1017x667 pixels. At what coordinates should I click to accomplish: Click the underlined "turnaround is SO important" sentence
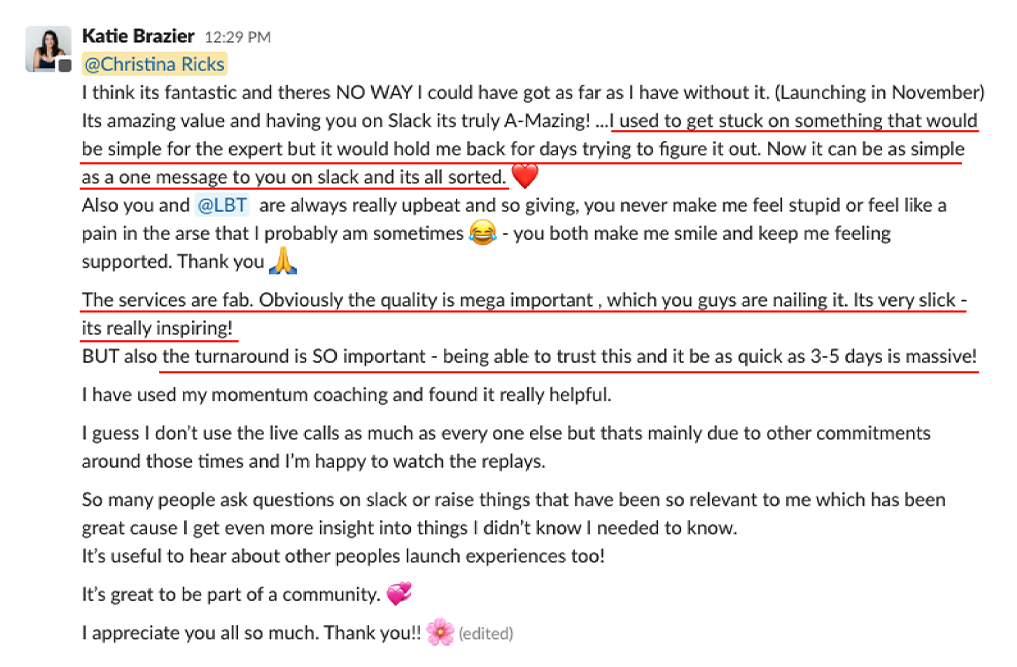[x=569, y=357]
